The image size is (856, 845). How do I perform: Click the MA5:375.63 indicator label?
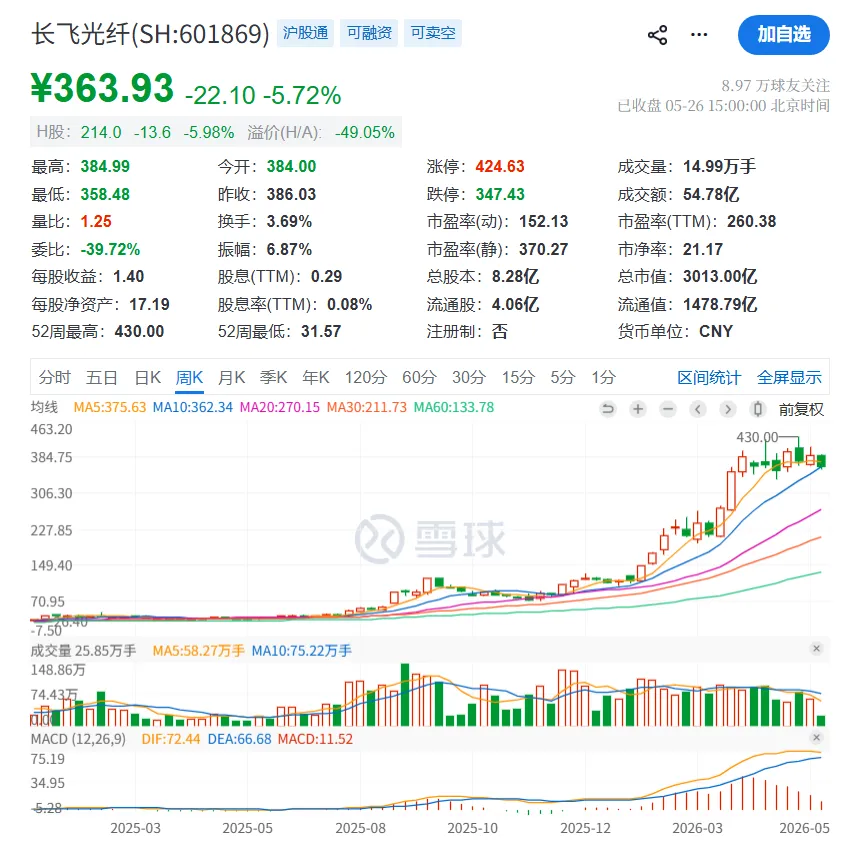110,407
